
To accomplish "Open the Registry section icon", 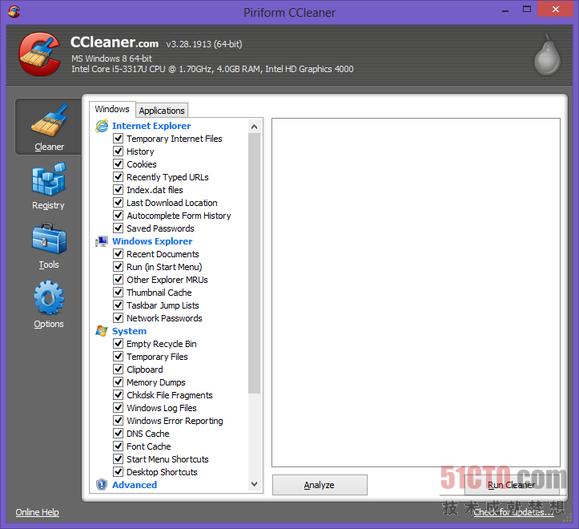I will [x=49, y=179].
